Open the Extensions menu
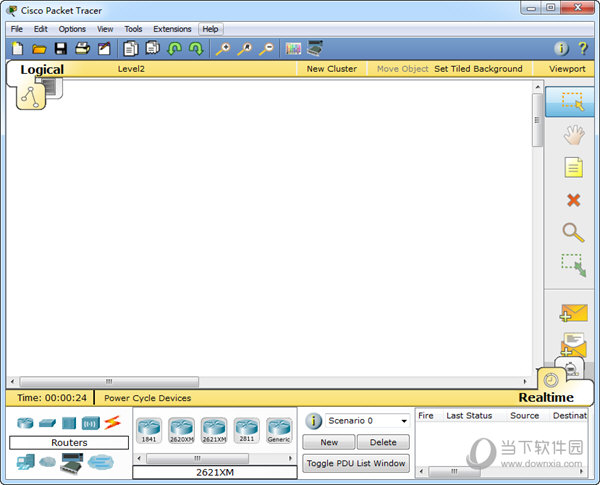The image size is (600, 485). tap(172, 29)
